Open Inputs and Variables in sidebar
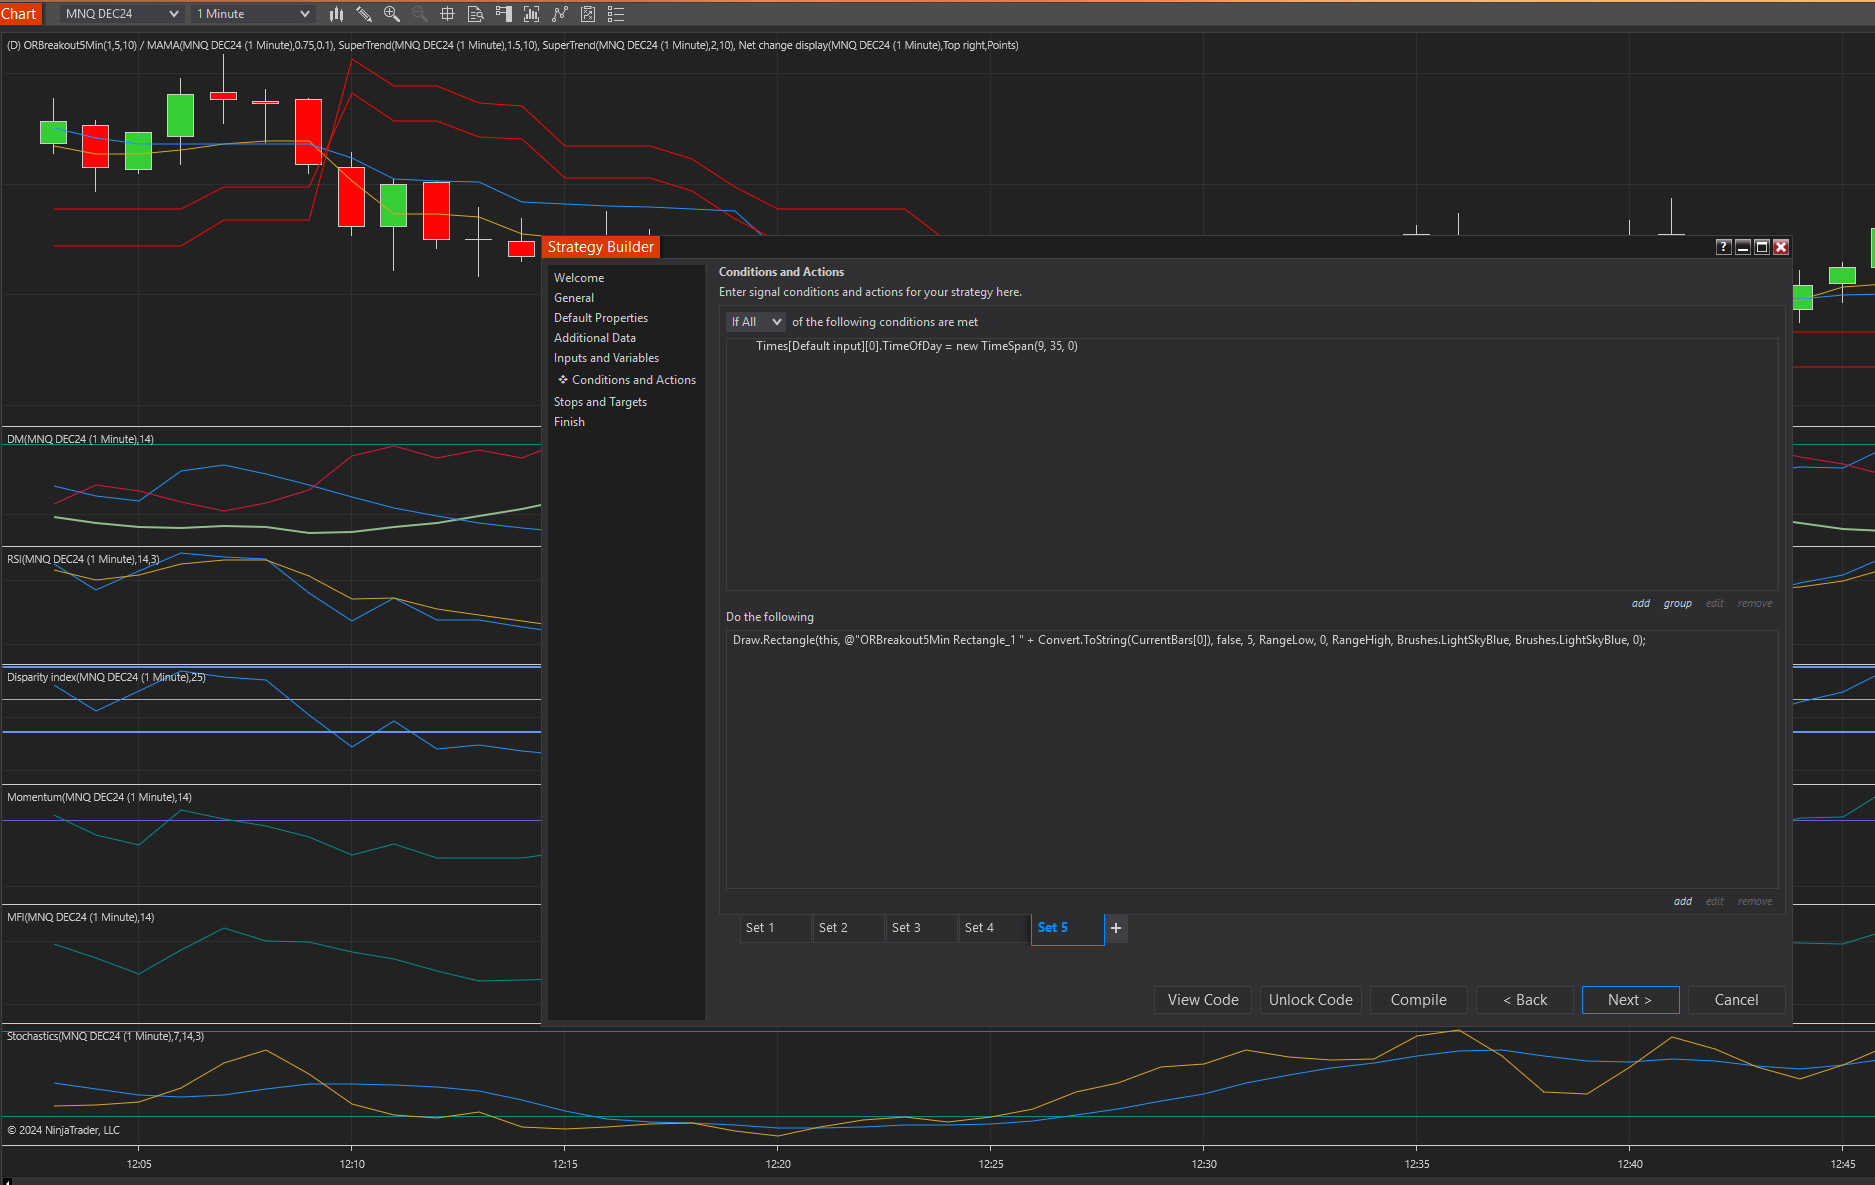 [606, 358]
